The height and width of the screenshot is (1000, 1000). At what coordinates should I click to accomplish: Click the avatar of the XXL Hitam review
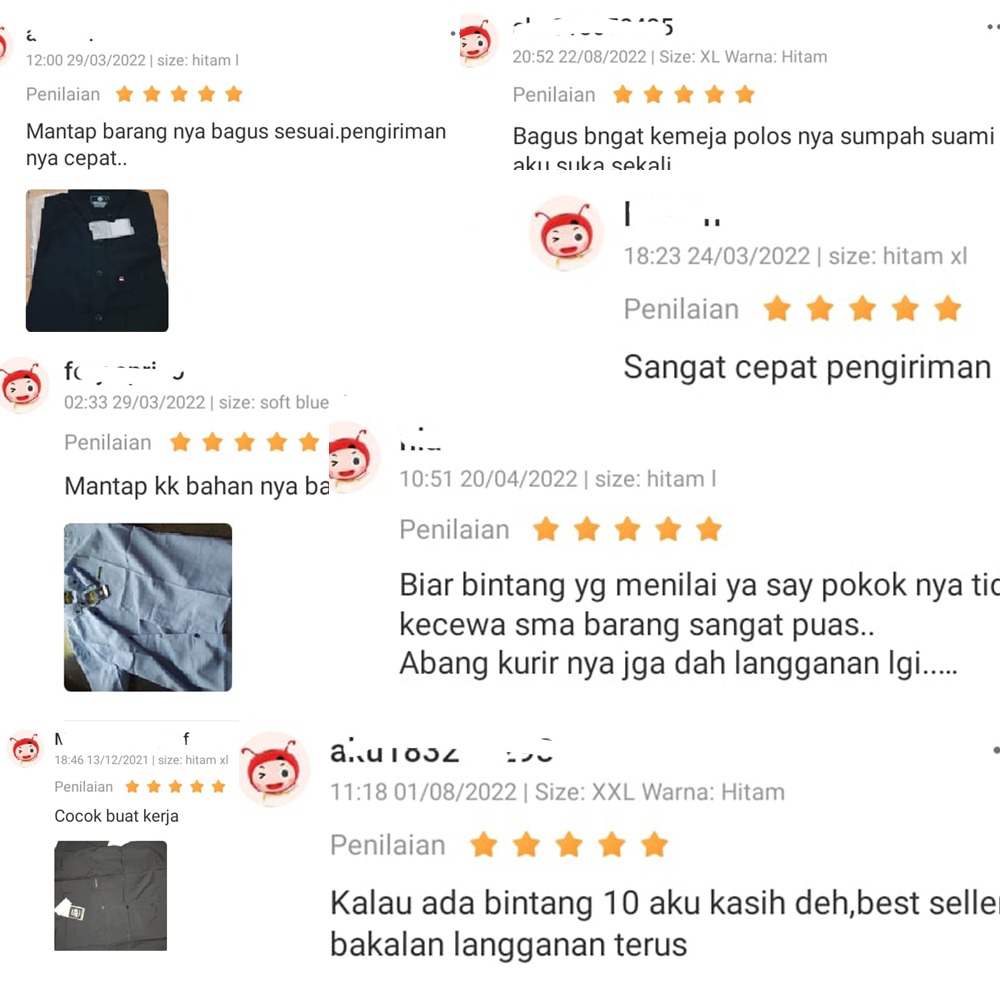274,769
